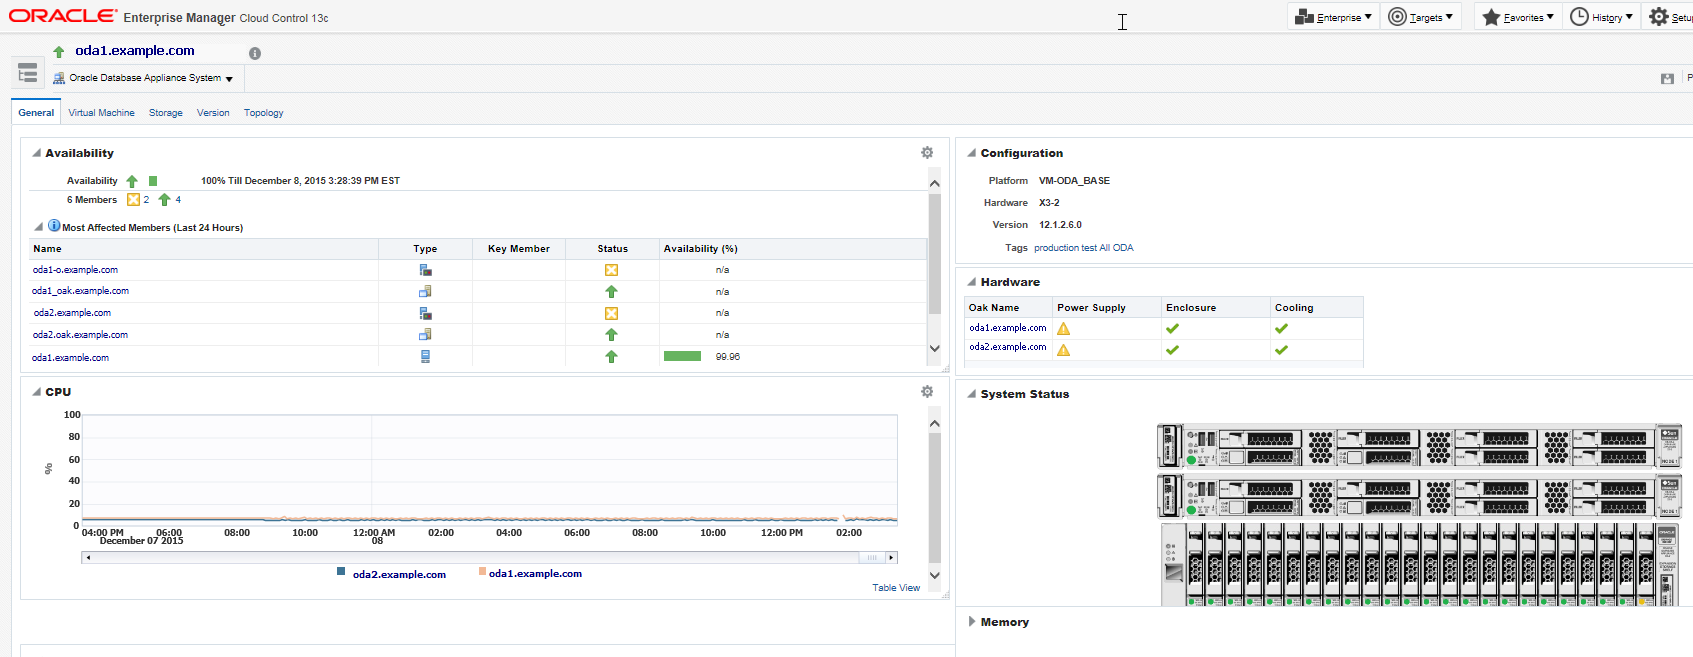Open oda2.example.com in Hardware table
Screen dimensions: 1693x657
[1008, 347]
